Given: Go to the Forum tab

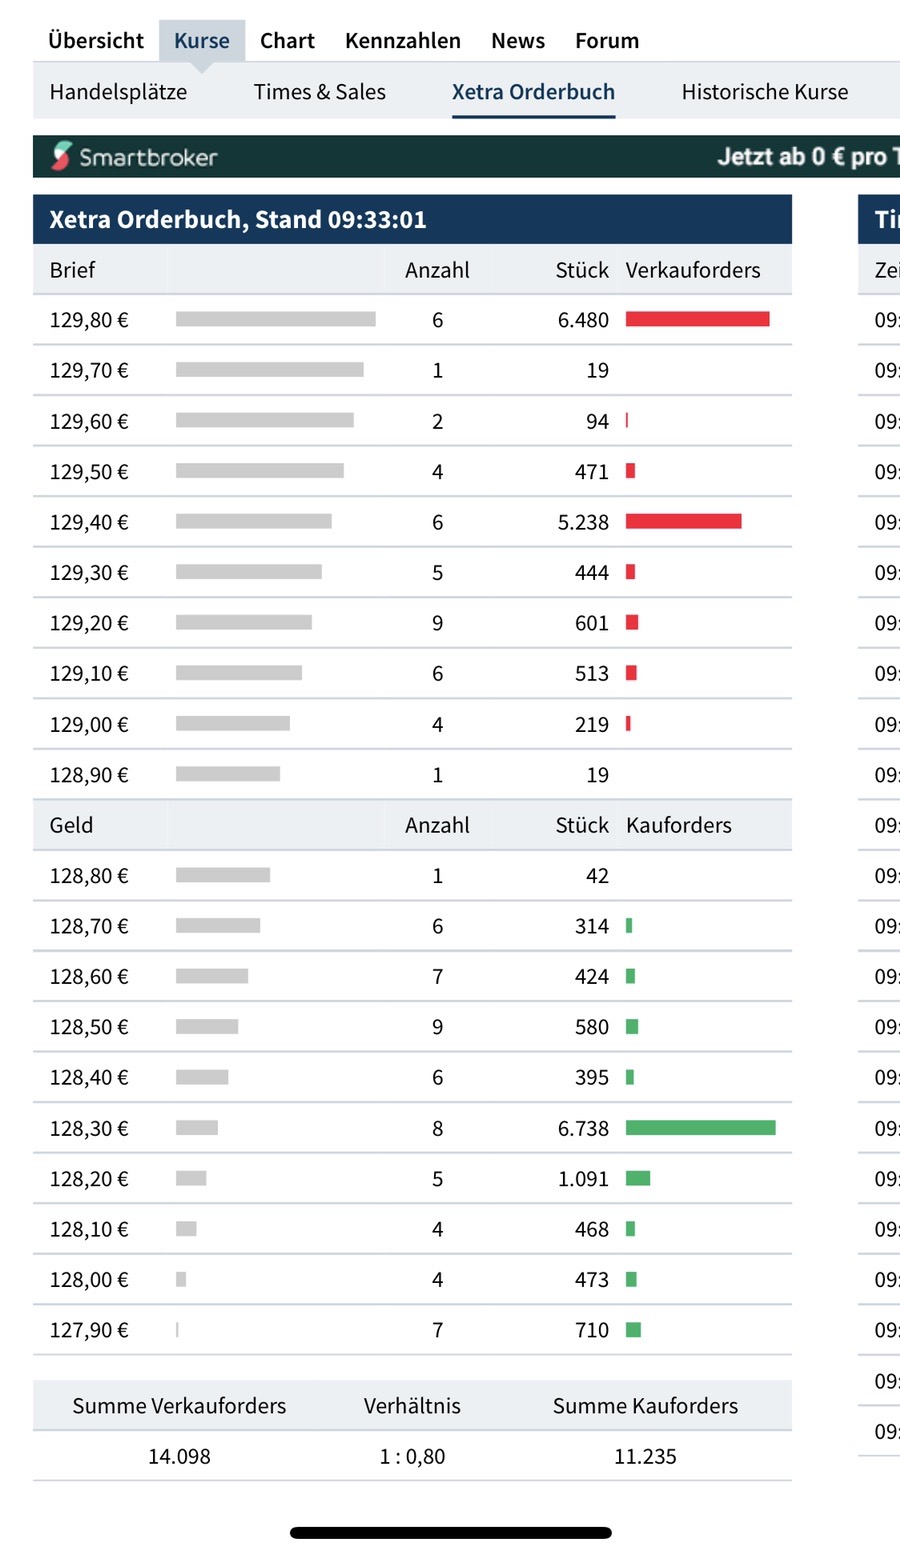Looking at the screenshot, I should [606, 41].
